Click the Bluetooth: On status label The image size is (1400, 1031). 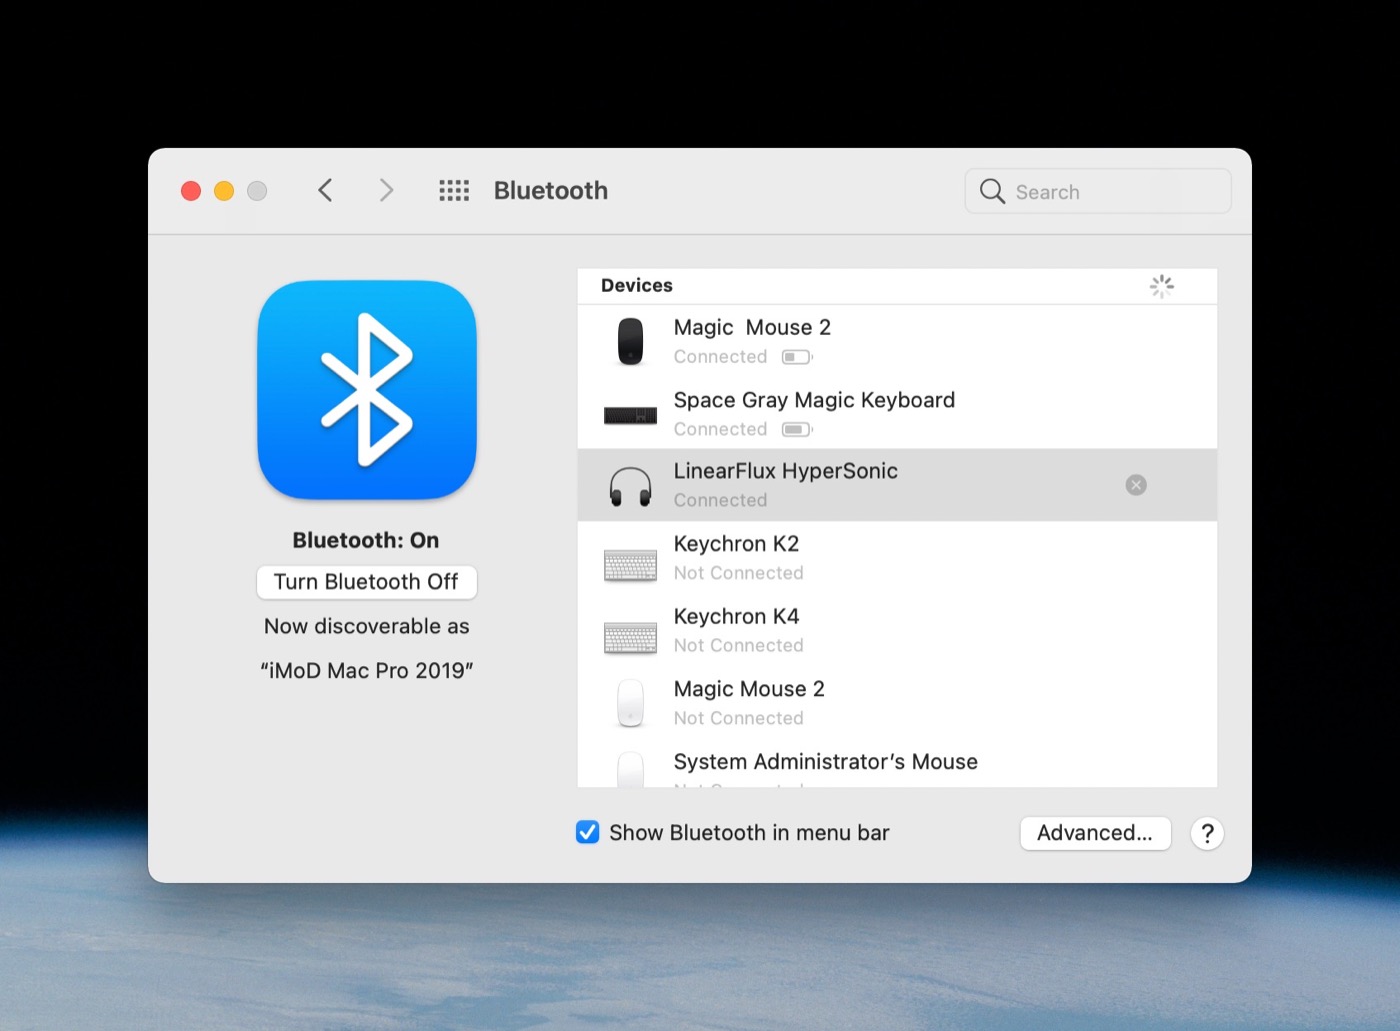click(365, 540)
